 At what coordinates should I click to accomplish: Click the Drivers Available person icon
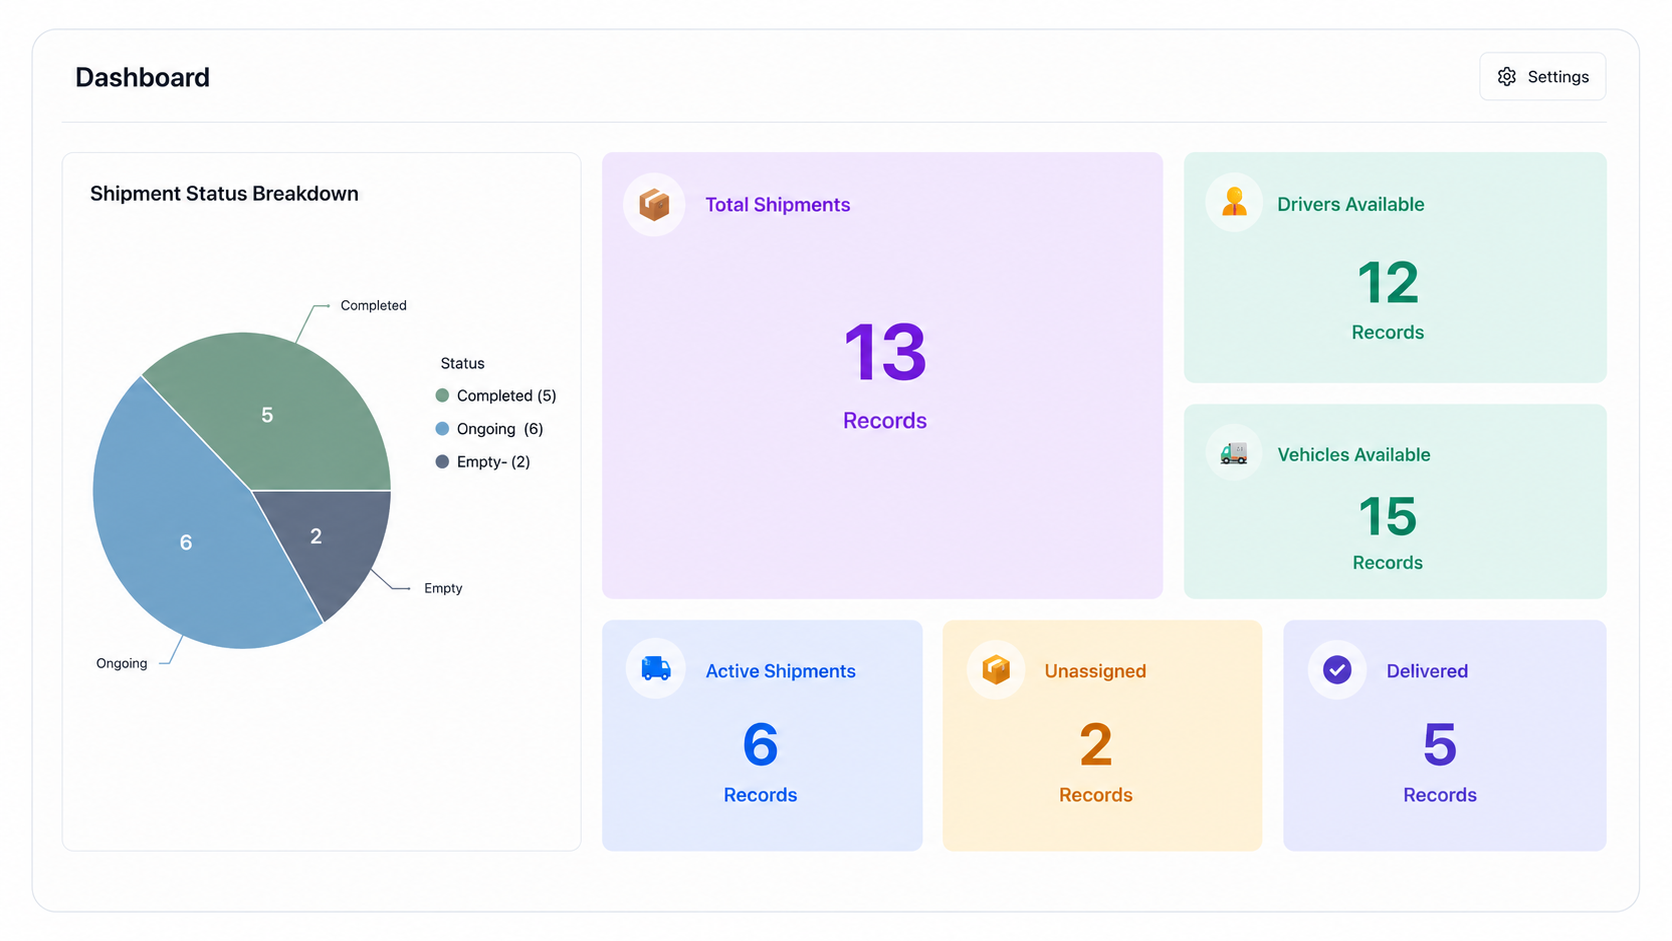(1234, 203)
